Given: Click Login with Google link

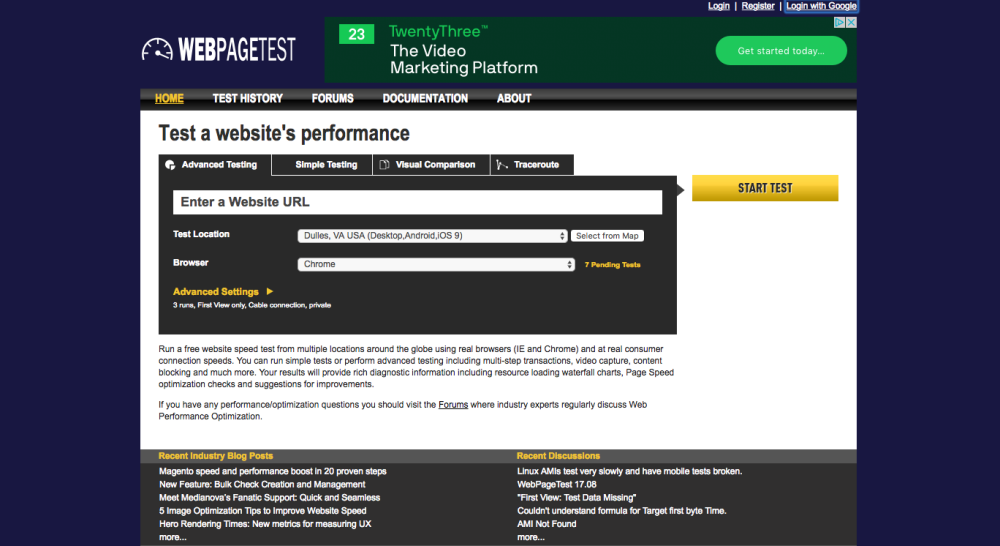Looking at the screenshot, I should (x=821, y=6).
